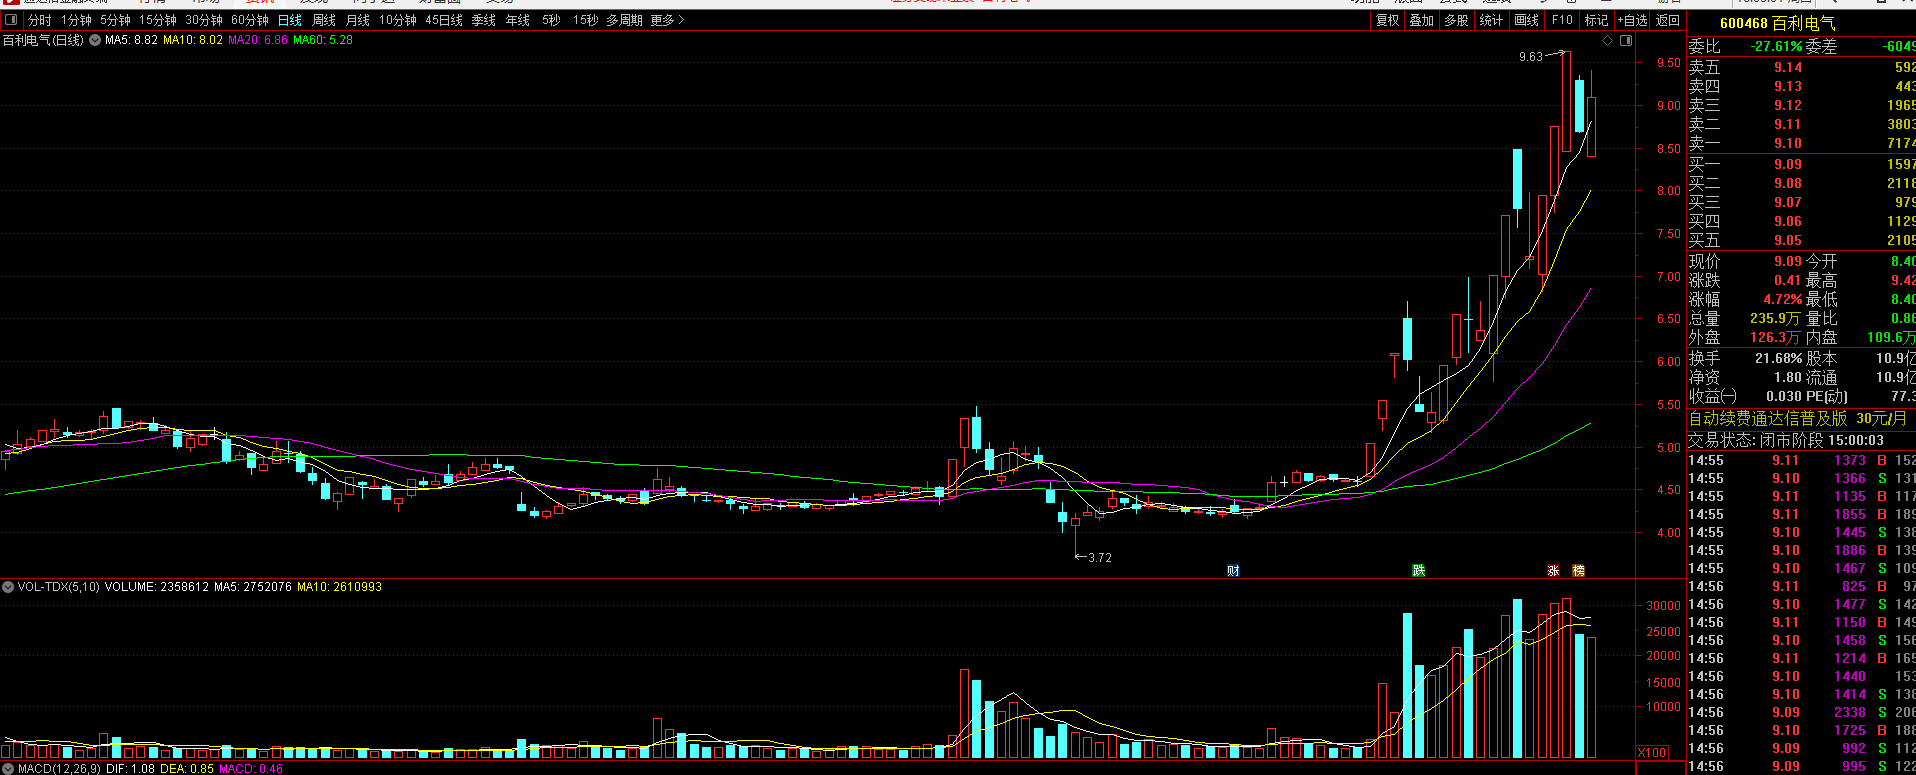Image resolution: width=1916 pixels, height=775 pixels.
Task: Click the green 跌 marker on timeline
Action: [x=1418, y=570]
